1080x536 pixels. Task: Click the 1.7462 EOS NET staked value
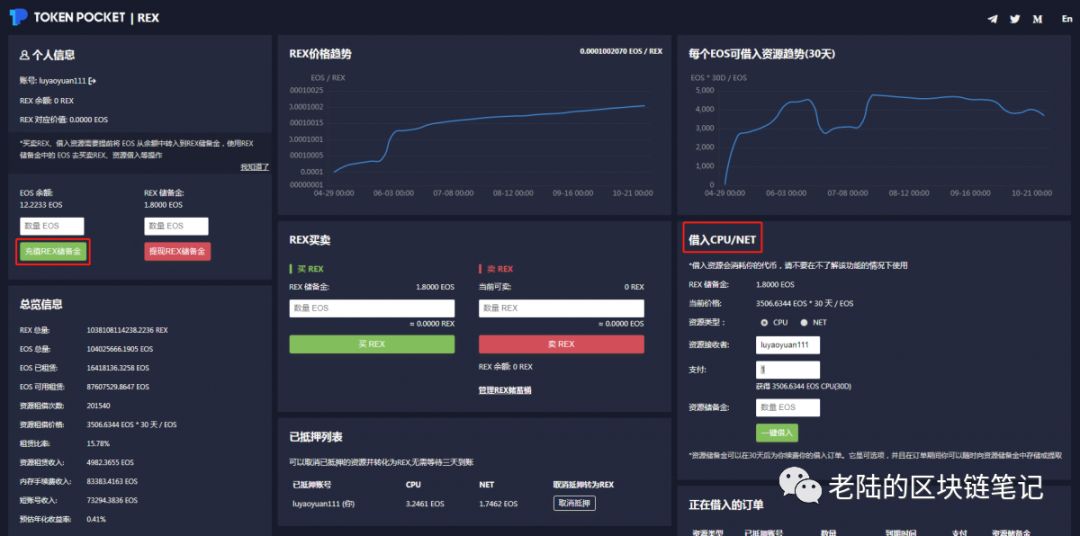[498, 504]
